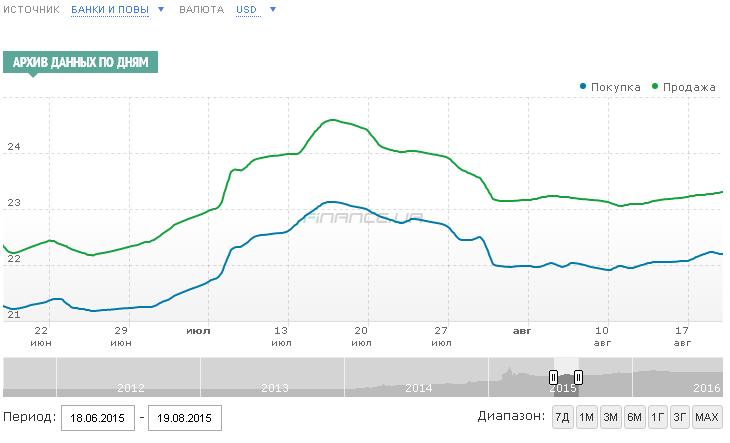Jump to 2016 in the navigator timeline

pyautogui.click(x=706, y=387)
